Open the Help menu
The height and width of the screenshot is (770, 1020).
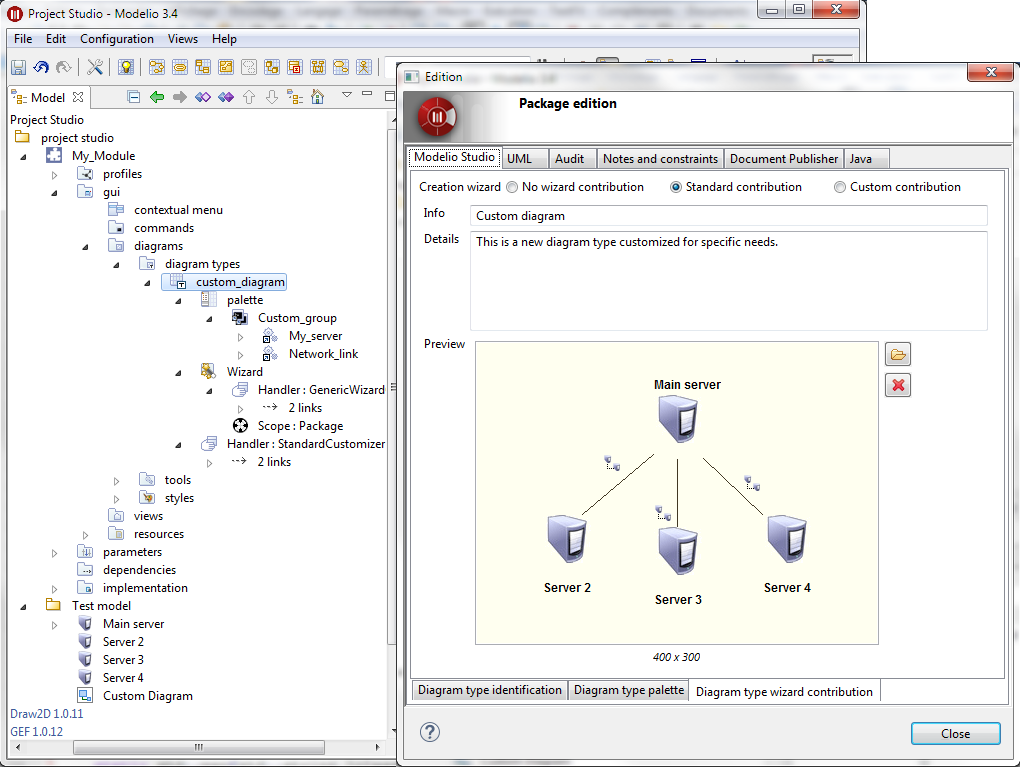(x=224, y=39)
